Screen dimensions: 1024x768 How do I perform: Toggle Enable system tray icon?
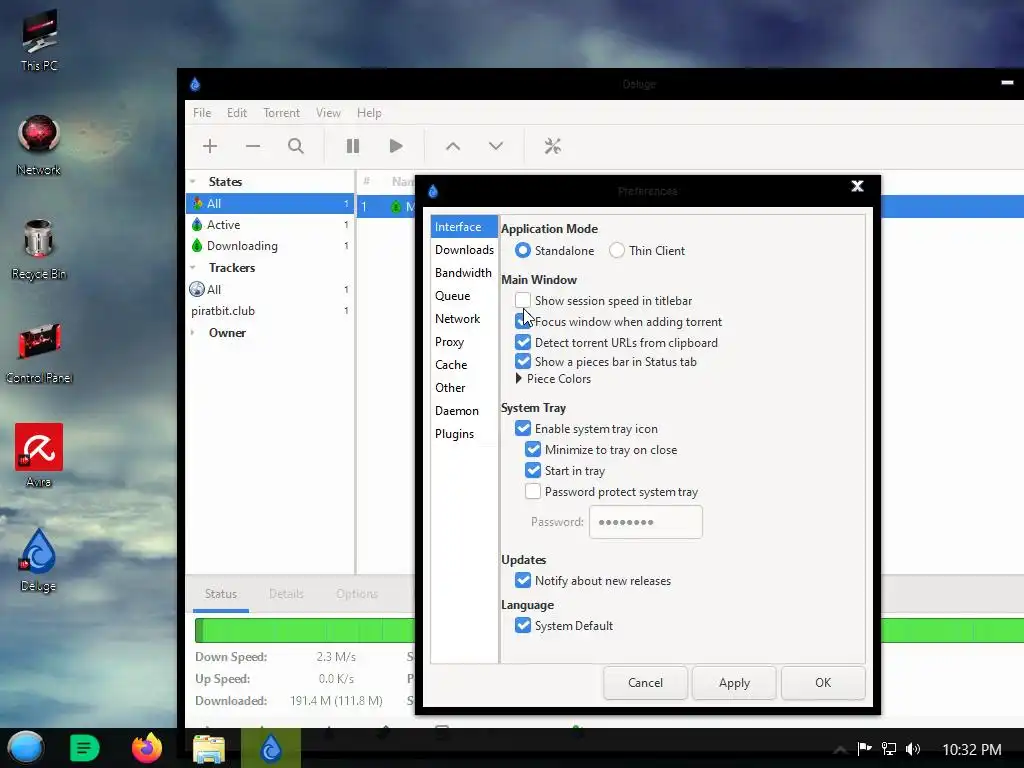[522, 428]
